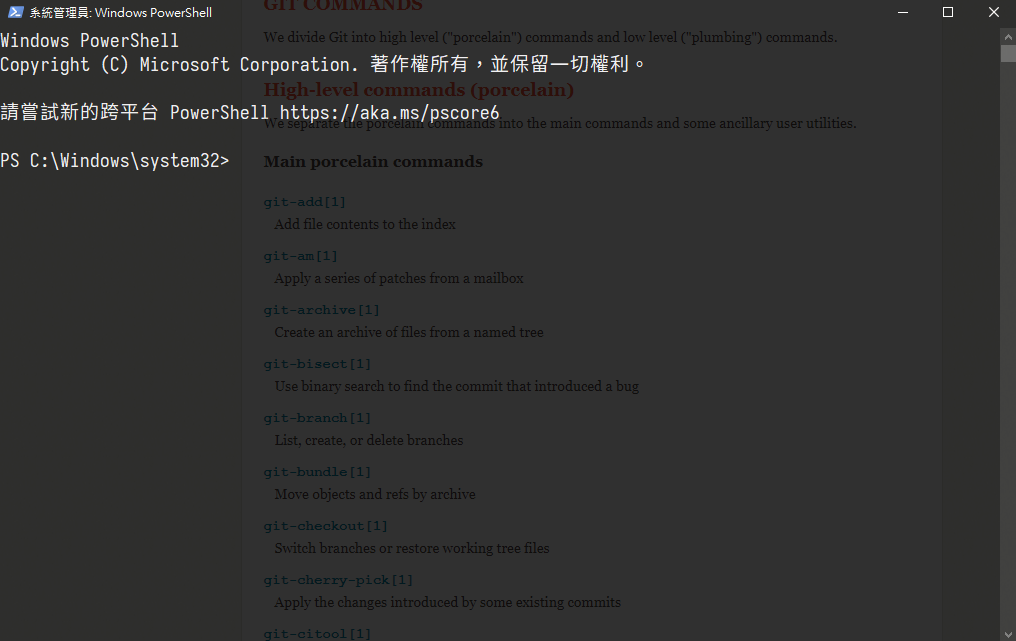
Task: Click 'Create an archive of files from a named tree'
Action: pos(409,332)
